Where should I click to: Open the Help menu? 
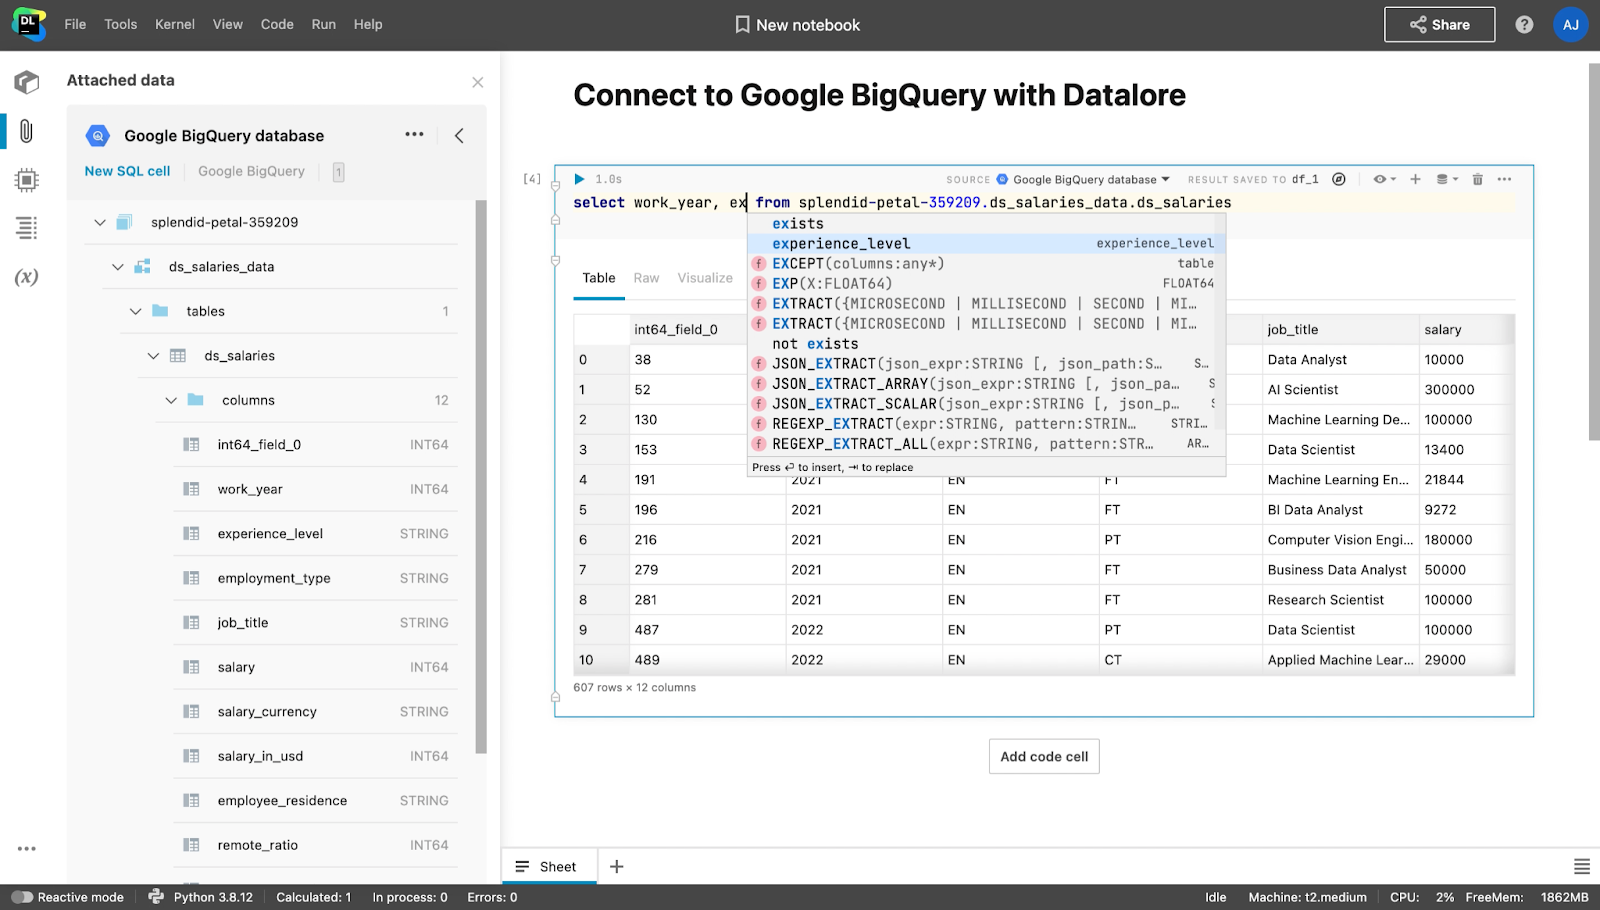click(368, 24)
